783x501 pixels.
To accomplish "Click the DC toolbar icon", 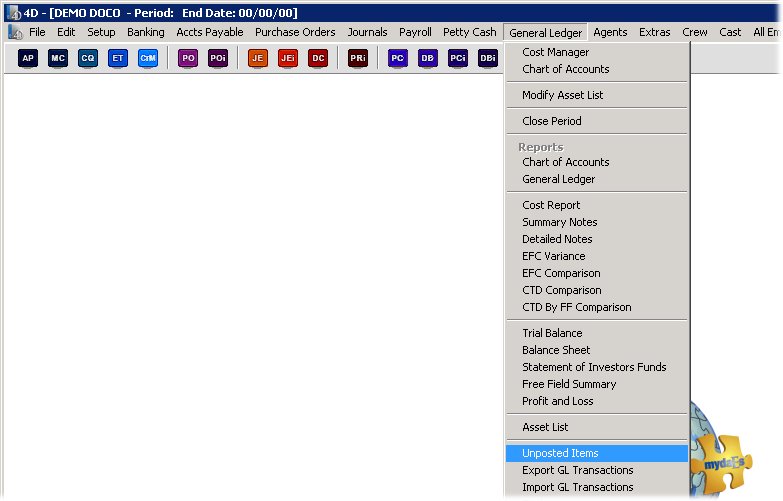I will click(318, 58).
